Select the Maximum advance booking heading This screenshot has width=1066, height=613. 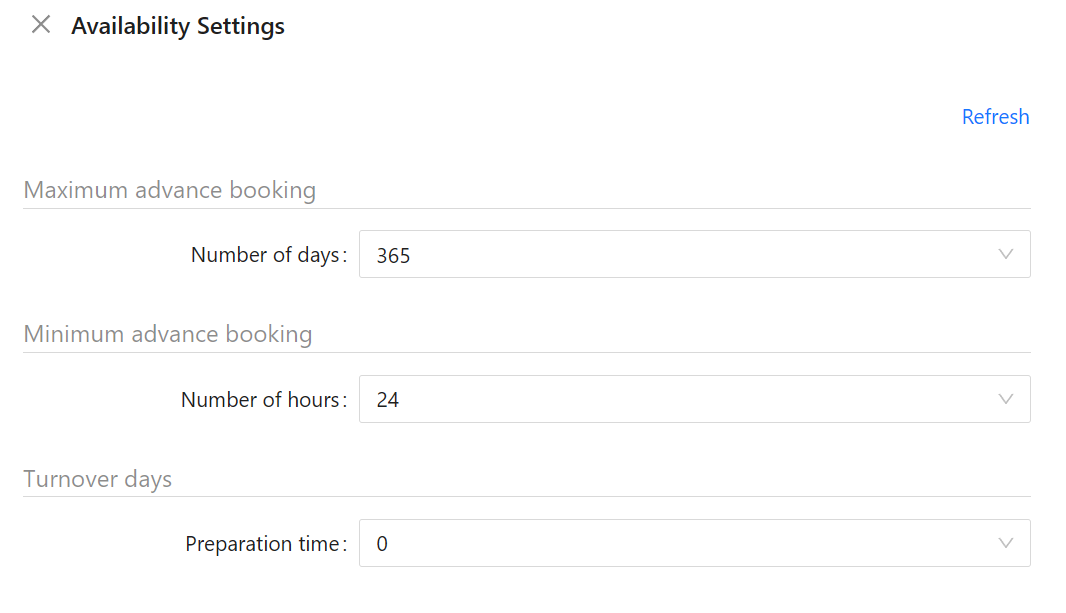click(169, 190)
